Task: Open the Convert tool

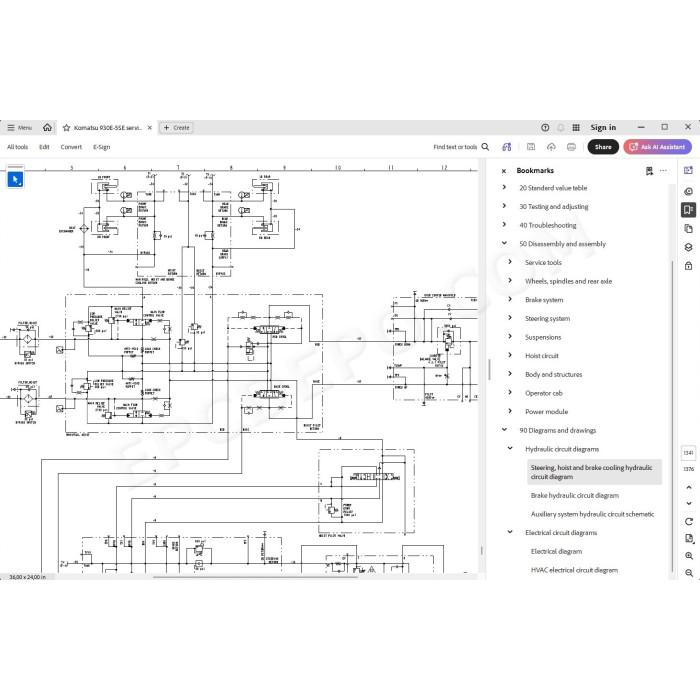Action: [x=71, y=147]
